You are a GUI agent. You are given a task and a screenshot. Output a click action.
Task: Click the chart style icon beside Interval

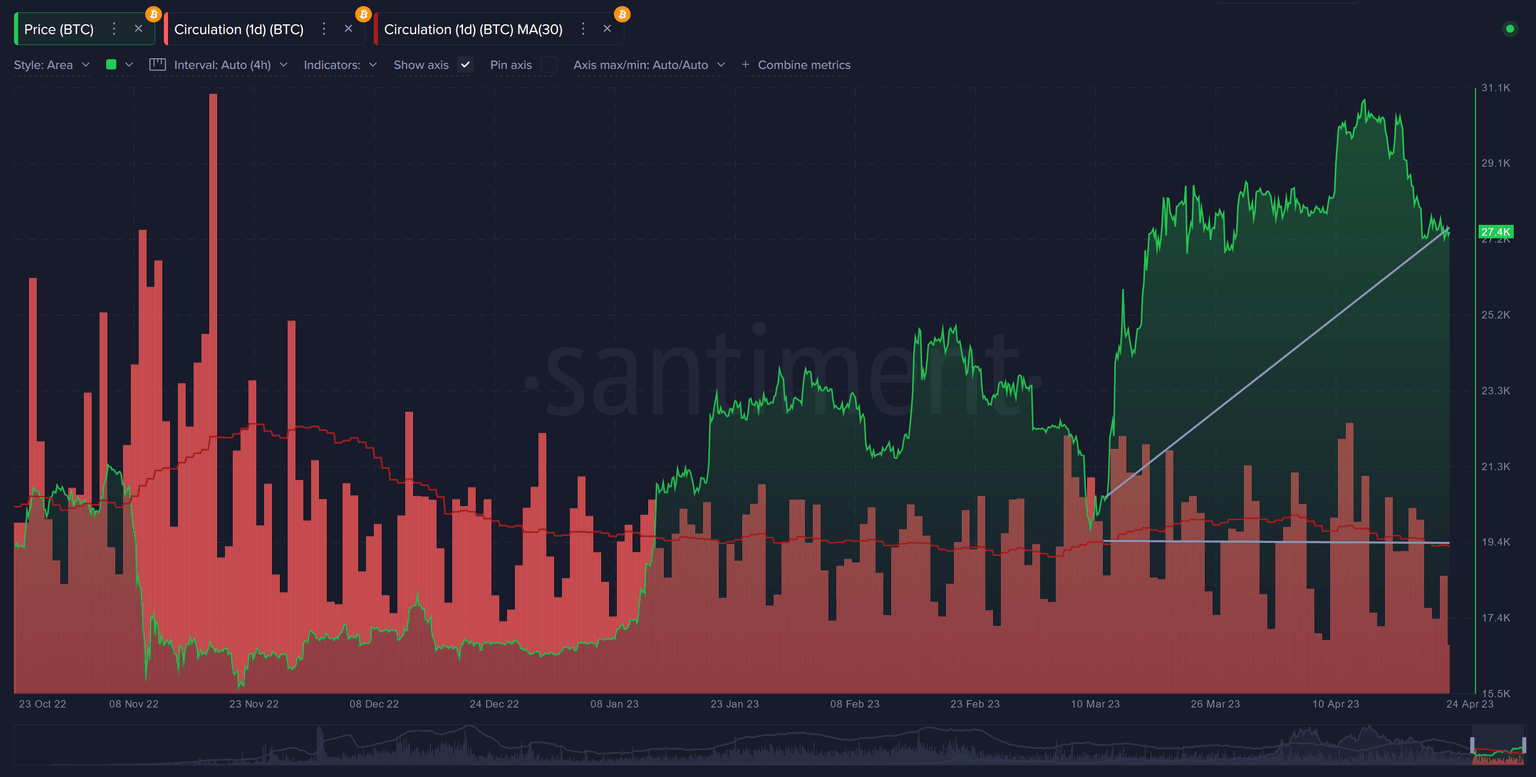(157, 64)
